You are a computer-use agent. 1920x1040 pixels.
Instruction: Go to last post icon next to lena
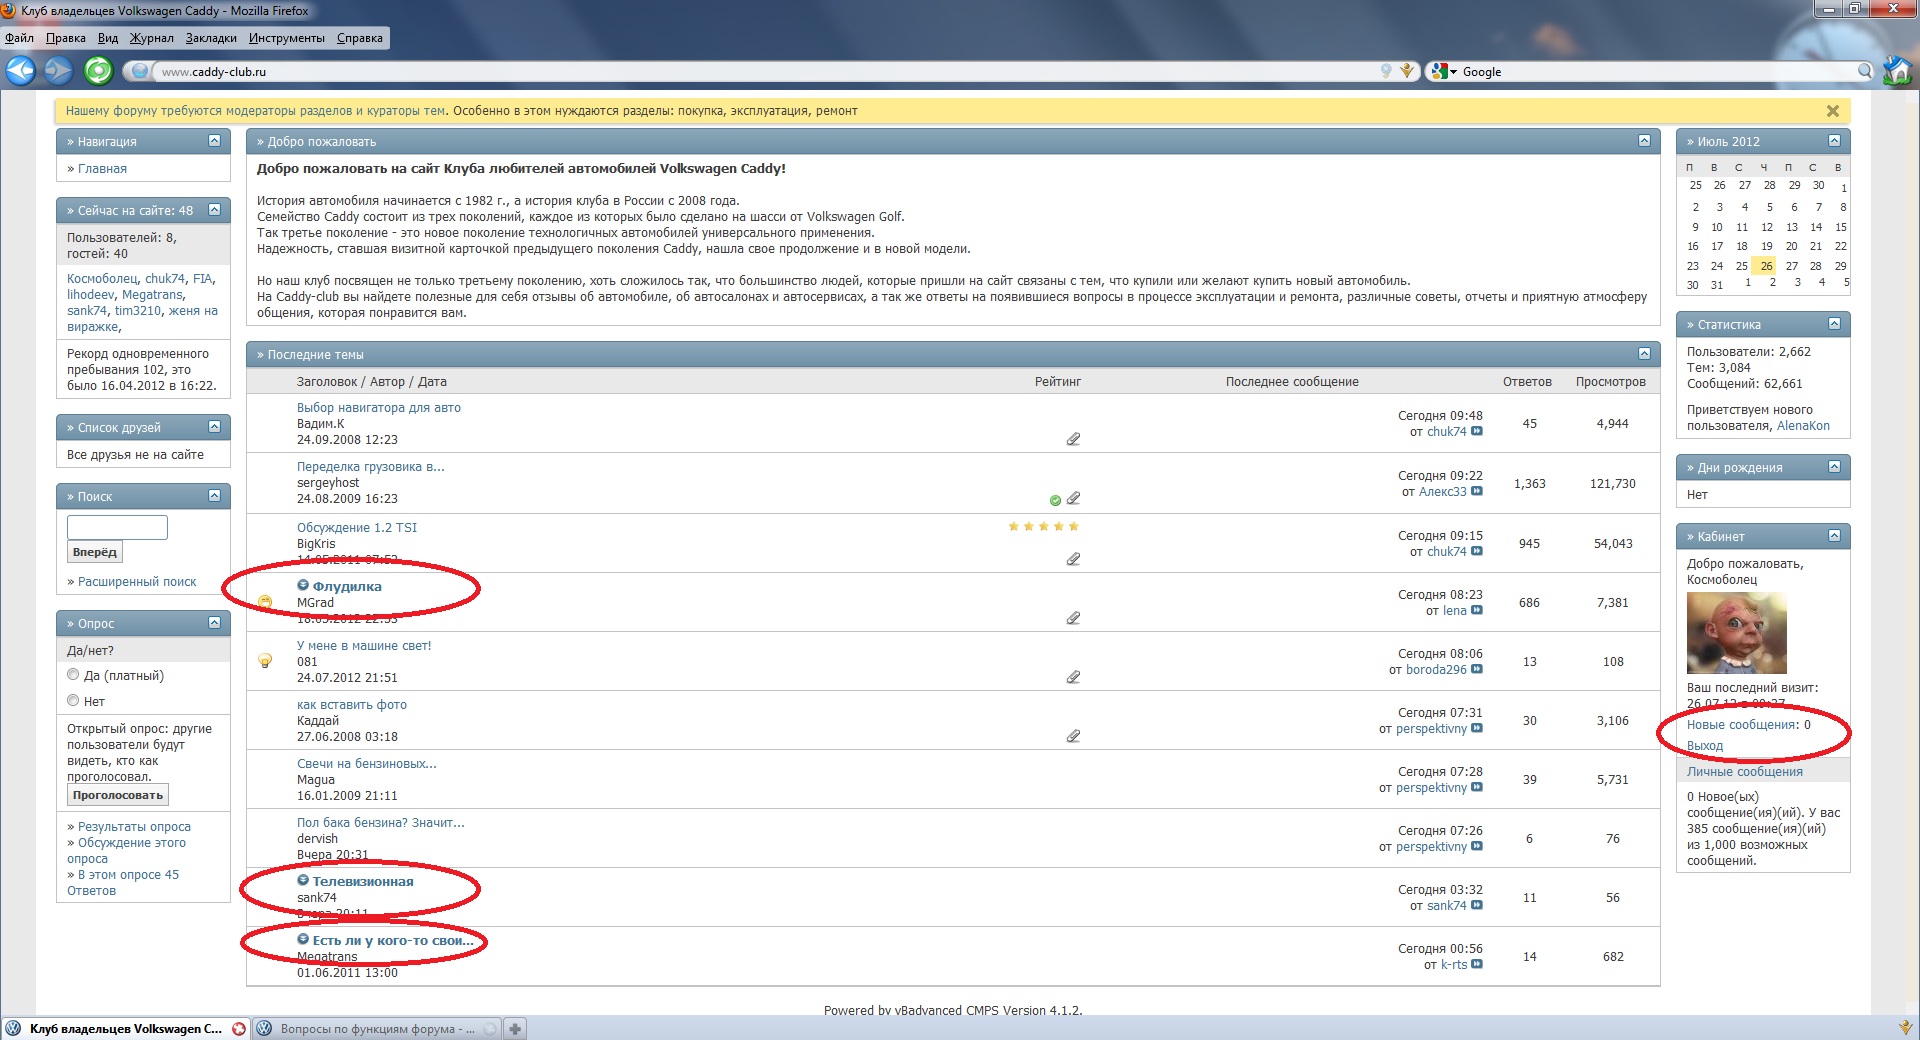[x=1477, y=611]
